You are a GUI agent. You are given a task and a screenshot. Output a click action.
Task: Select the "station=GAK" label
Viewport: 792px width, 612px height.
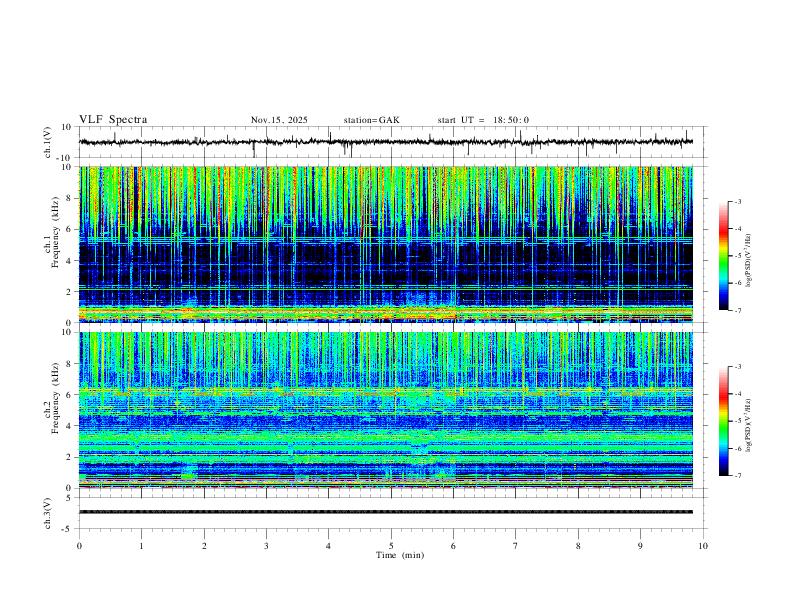tap(371, 120)
